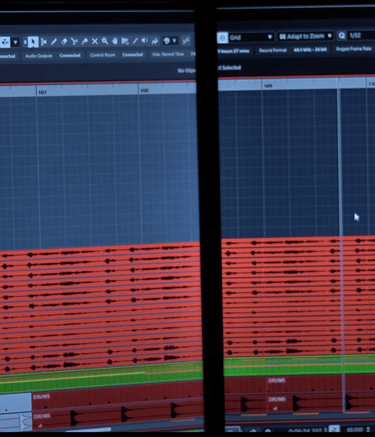
Task: Select the Time Warp tool
Action: 125,41
